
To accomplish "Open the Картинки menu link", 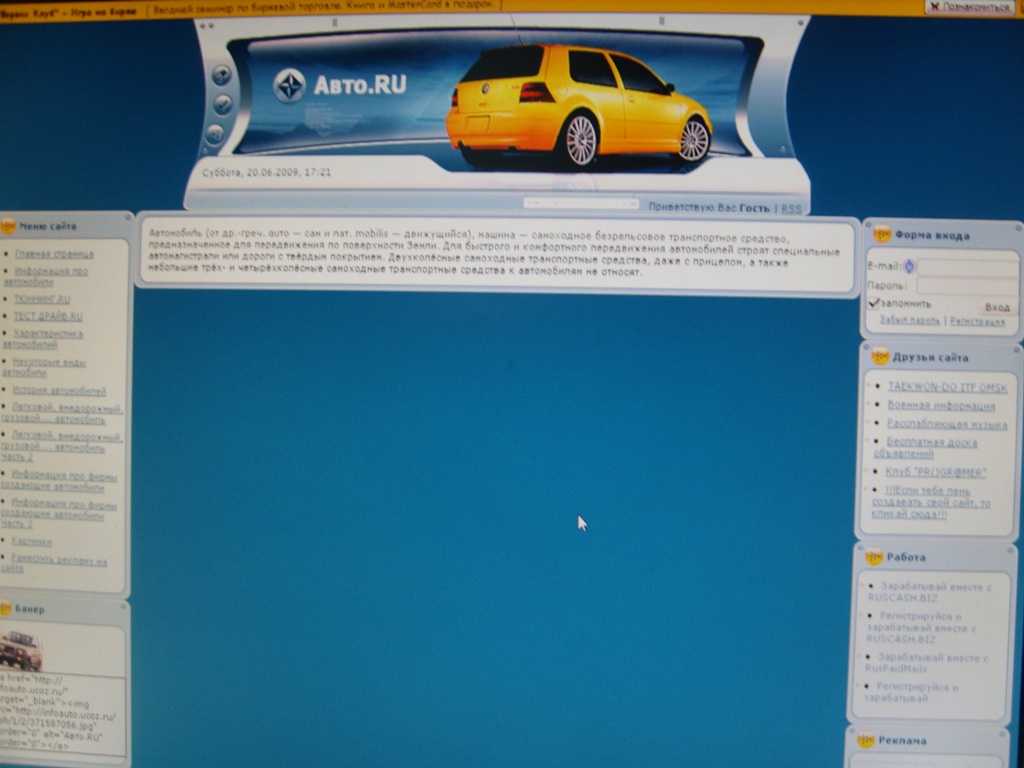I will pos(32,541).
